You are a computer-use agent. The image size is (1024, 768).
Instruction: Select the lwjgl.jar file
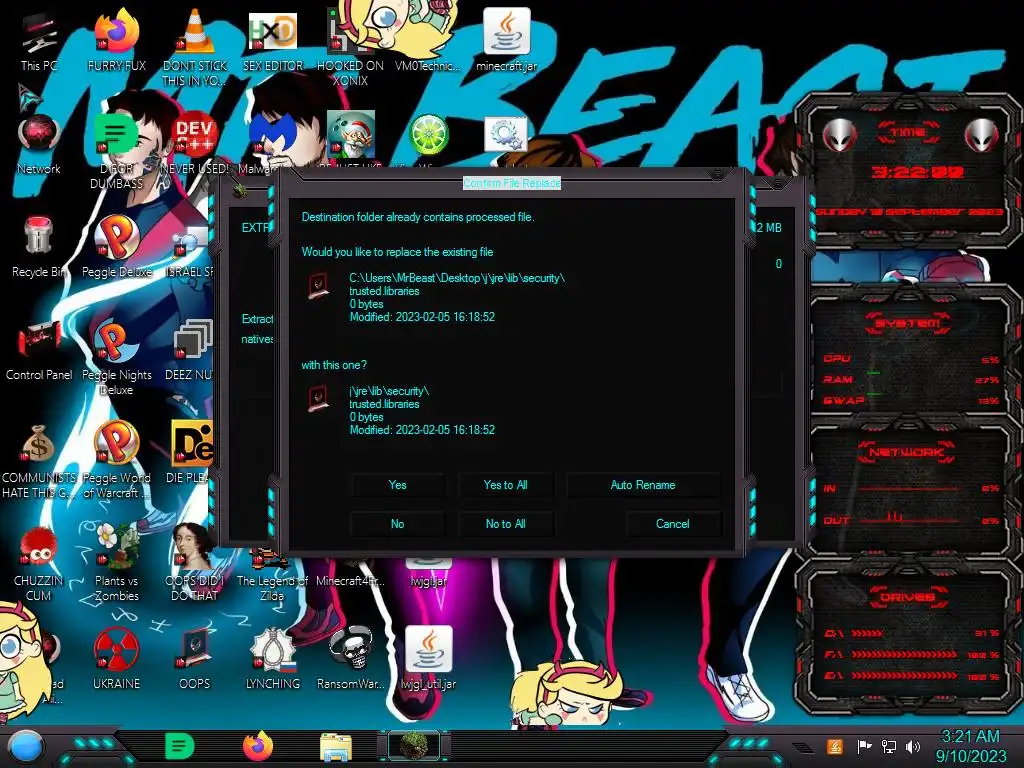pyautogui.click(x=428, y=573)
